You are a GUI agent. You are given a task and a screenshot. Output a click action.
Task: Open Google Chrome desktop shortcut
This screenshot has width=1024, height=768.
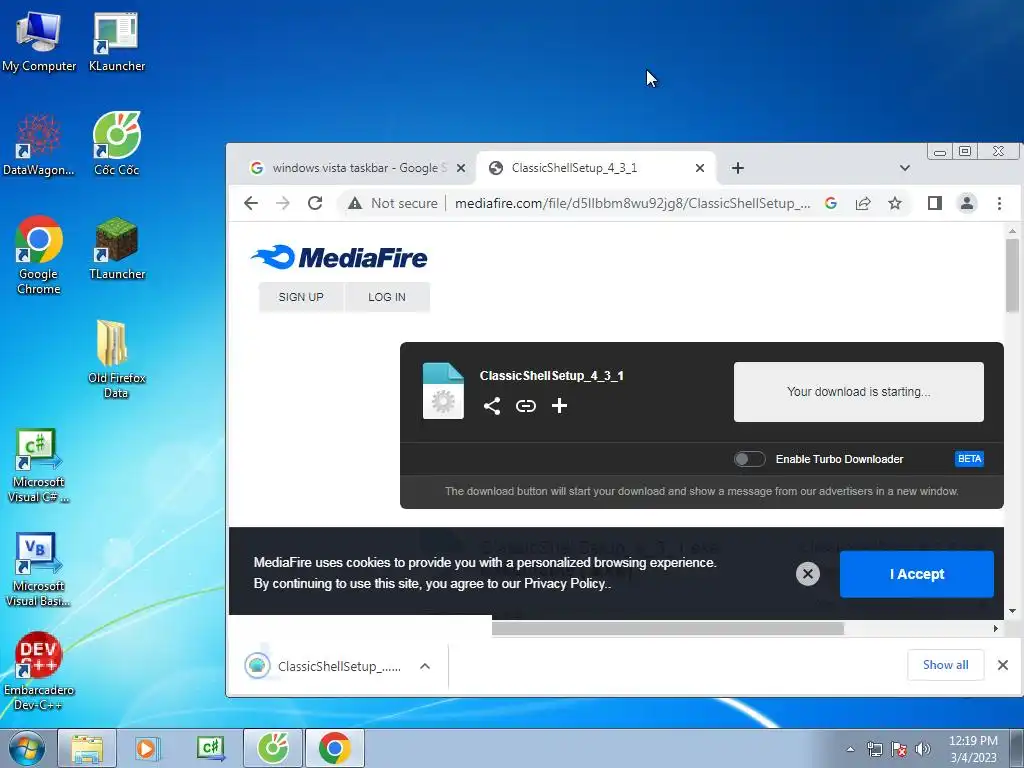click(39, 256)
